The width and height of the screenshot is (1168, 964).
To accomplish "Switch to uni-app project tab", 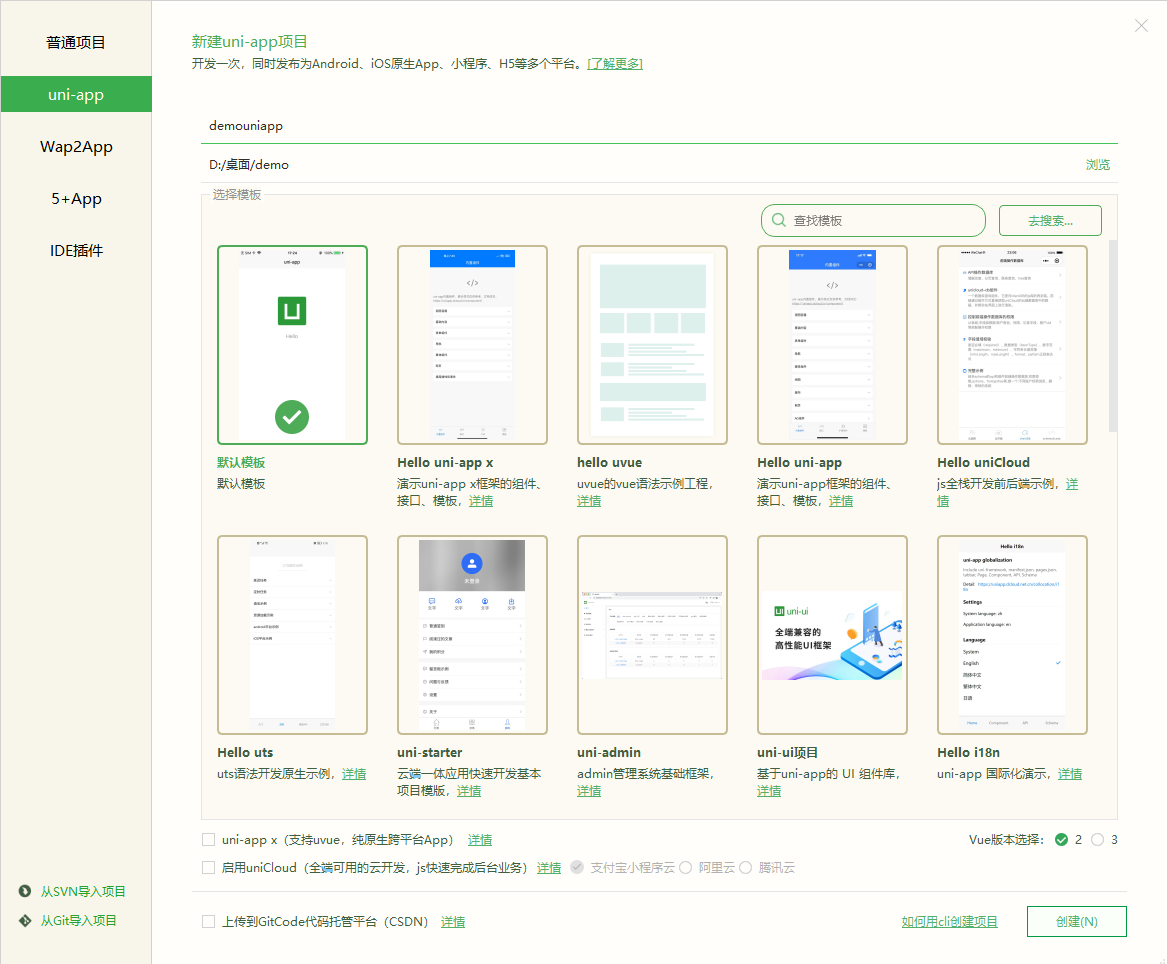I will coord(76,95).
